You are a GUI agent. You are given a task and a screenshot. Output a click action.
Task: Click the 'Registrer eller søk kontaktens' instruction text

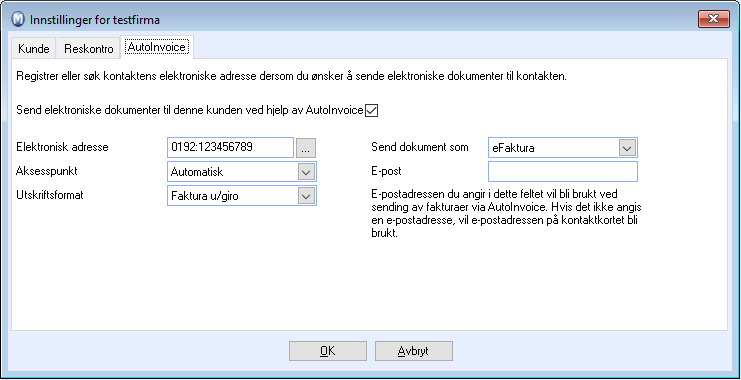(291, 77)
